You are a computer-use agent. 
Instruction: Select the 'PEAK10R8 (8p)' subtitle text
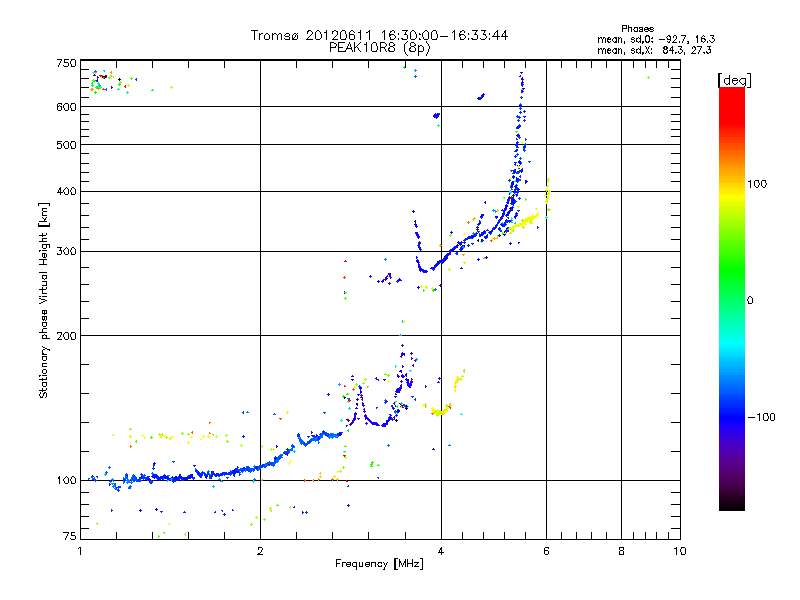379,48
